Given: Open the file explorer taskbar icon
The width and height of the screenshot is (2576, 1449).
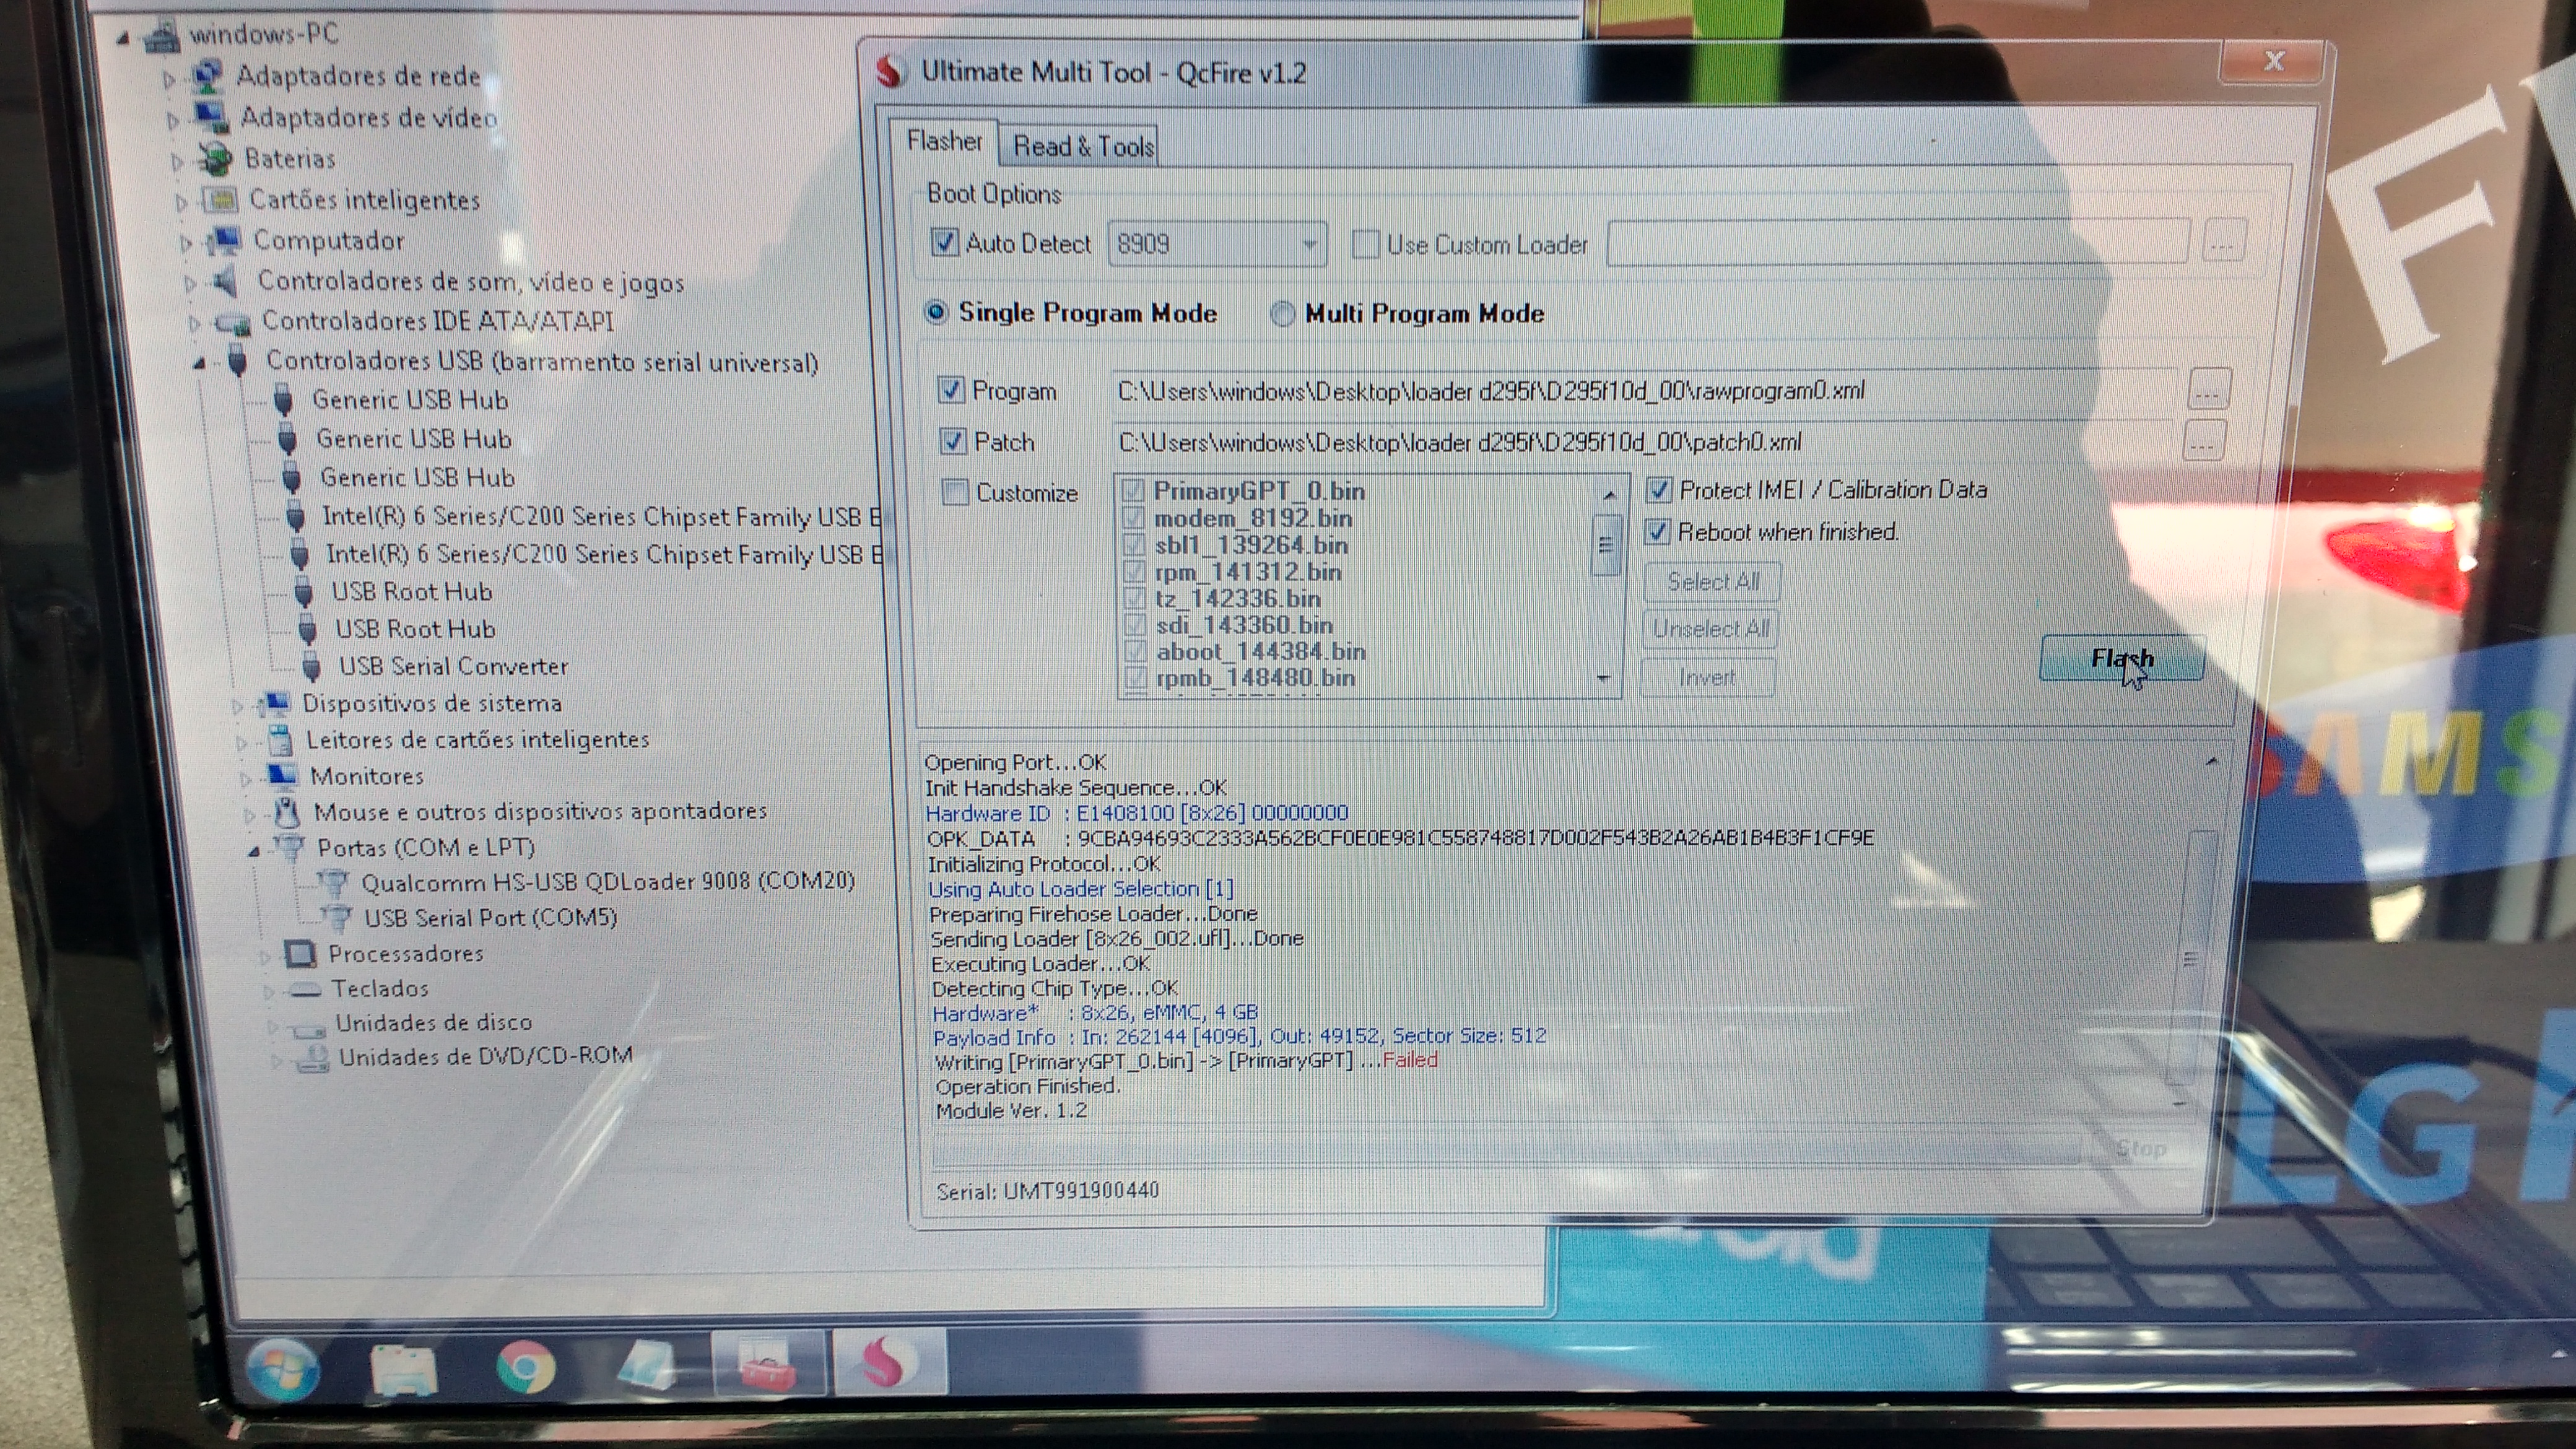Looking at the screenshot, I should (x=403, y=1369).
